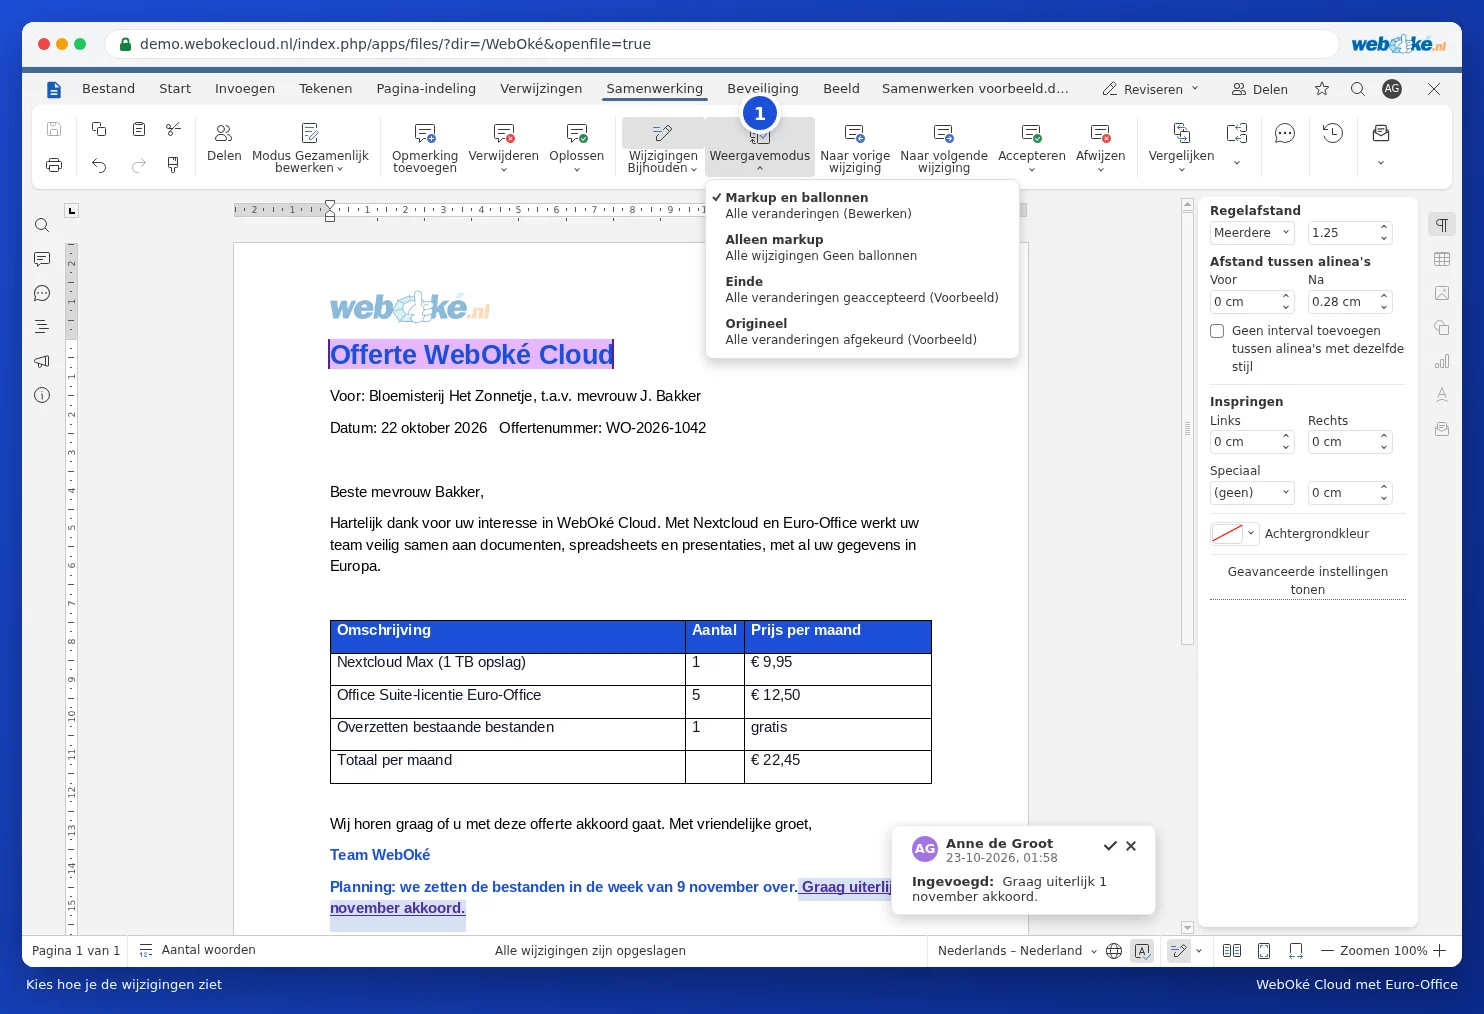This screenshot has height=1014, width=1484.
Task: Open comments panel in left sidebar
Action: click(x=42, y=259)
